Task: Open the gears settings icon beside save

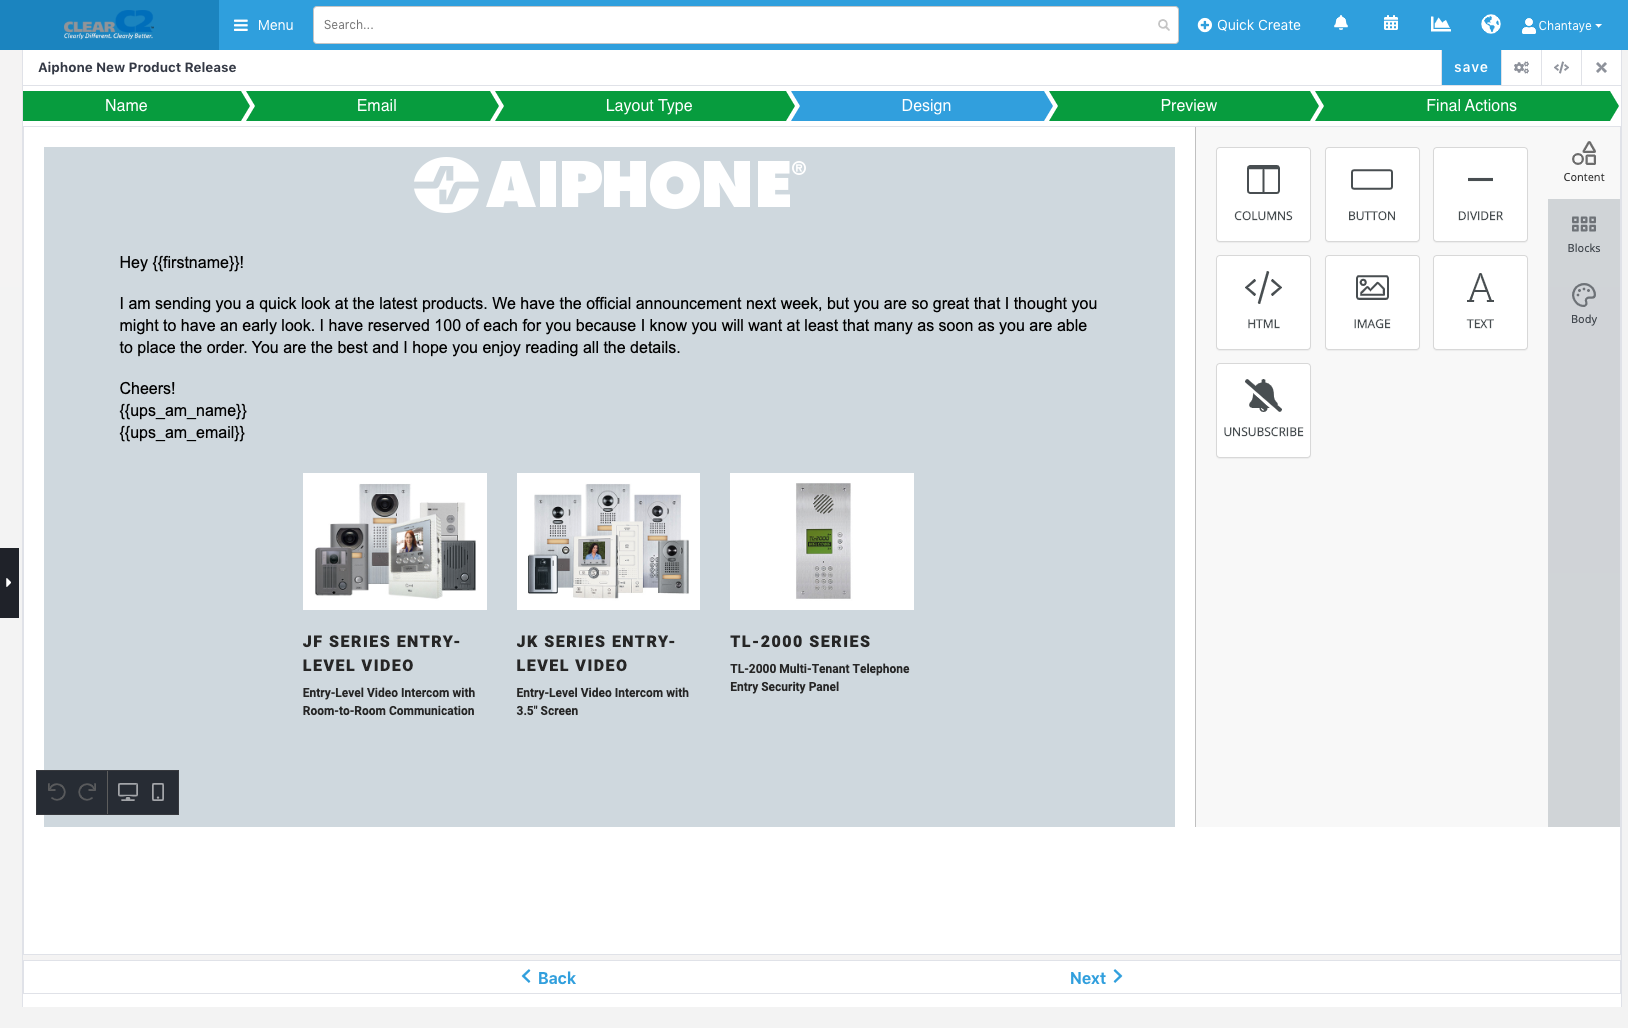Action: 1521,68
